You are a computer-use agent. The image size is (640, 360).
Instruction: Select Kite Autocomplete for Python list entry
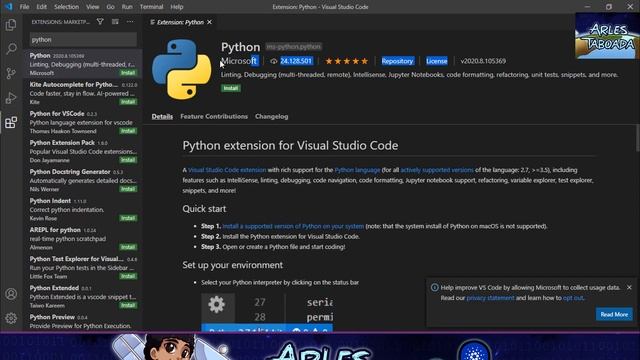(83, 93)
